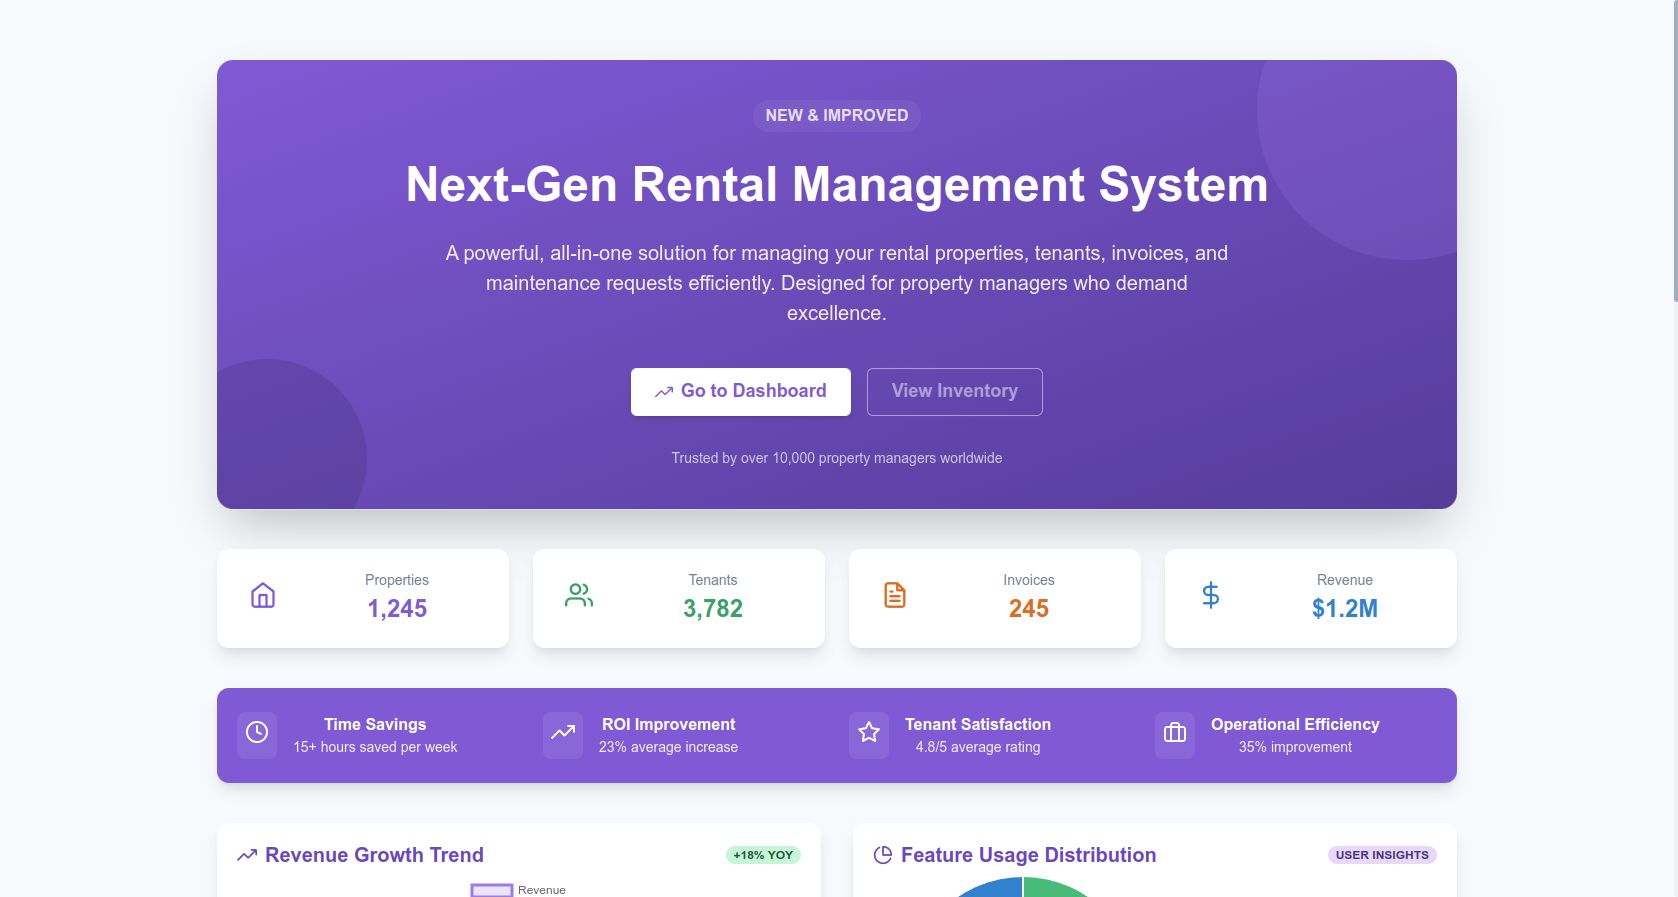Viewport: 1678px width, 897px height.
Task: Click the +18% YOY badge
Action: click(763, 855)
